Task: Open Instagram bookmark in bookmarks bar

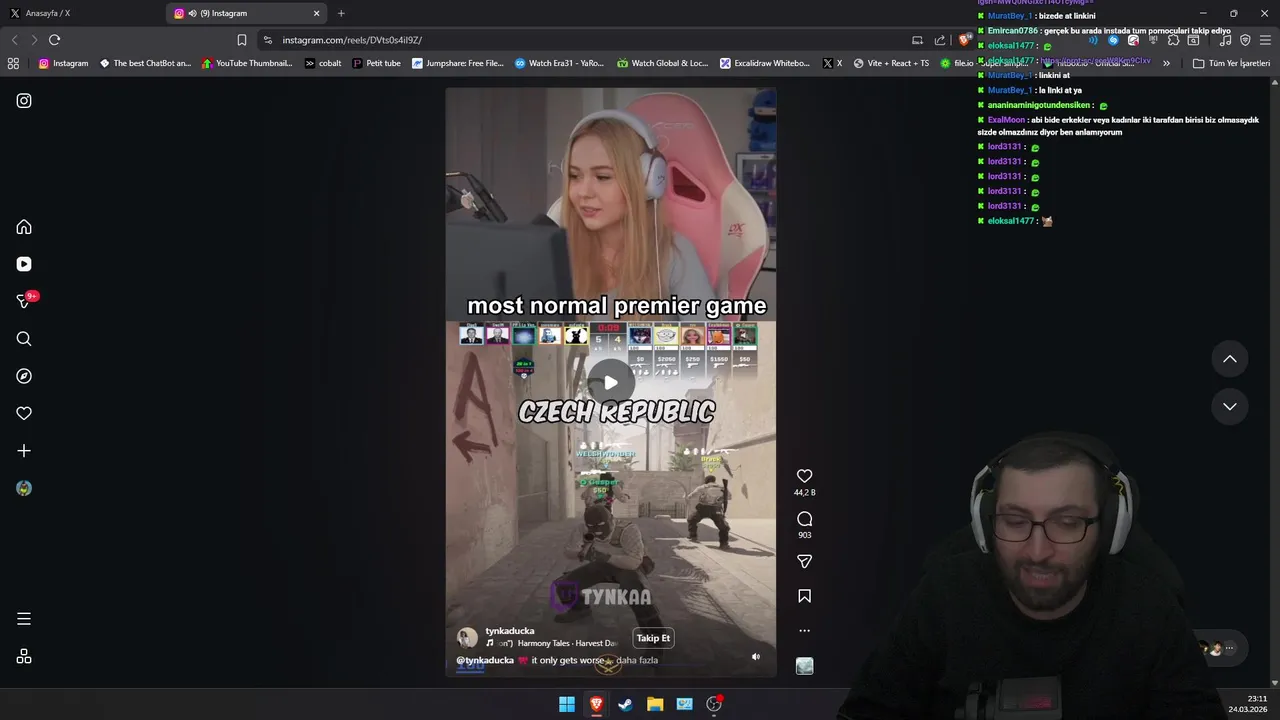Action: [63, 63]
